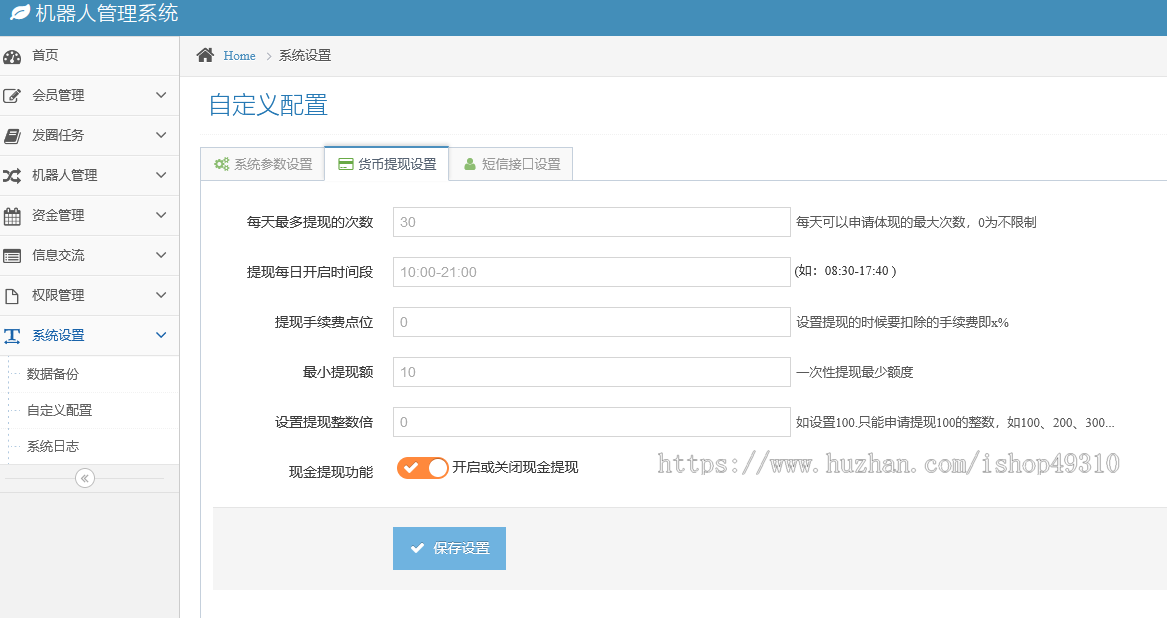Click the dashboard icon beside 首页
1167x618 pixels.
[x=12, y=56]
